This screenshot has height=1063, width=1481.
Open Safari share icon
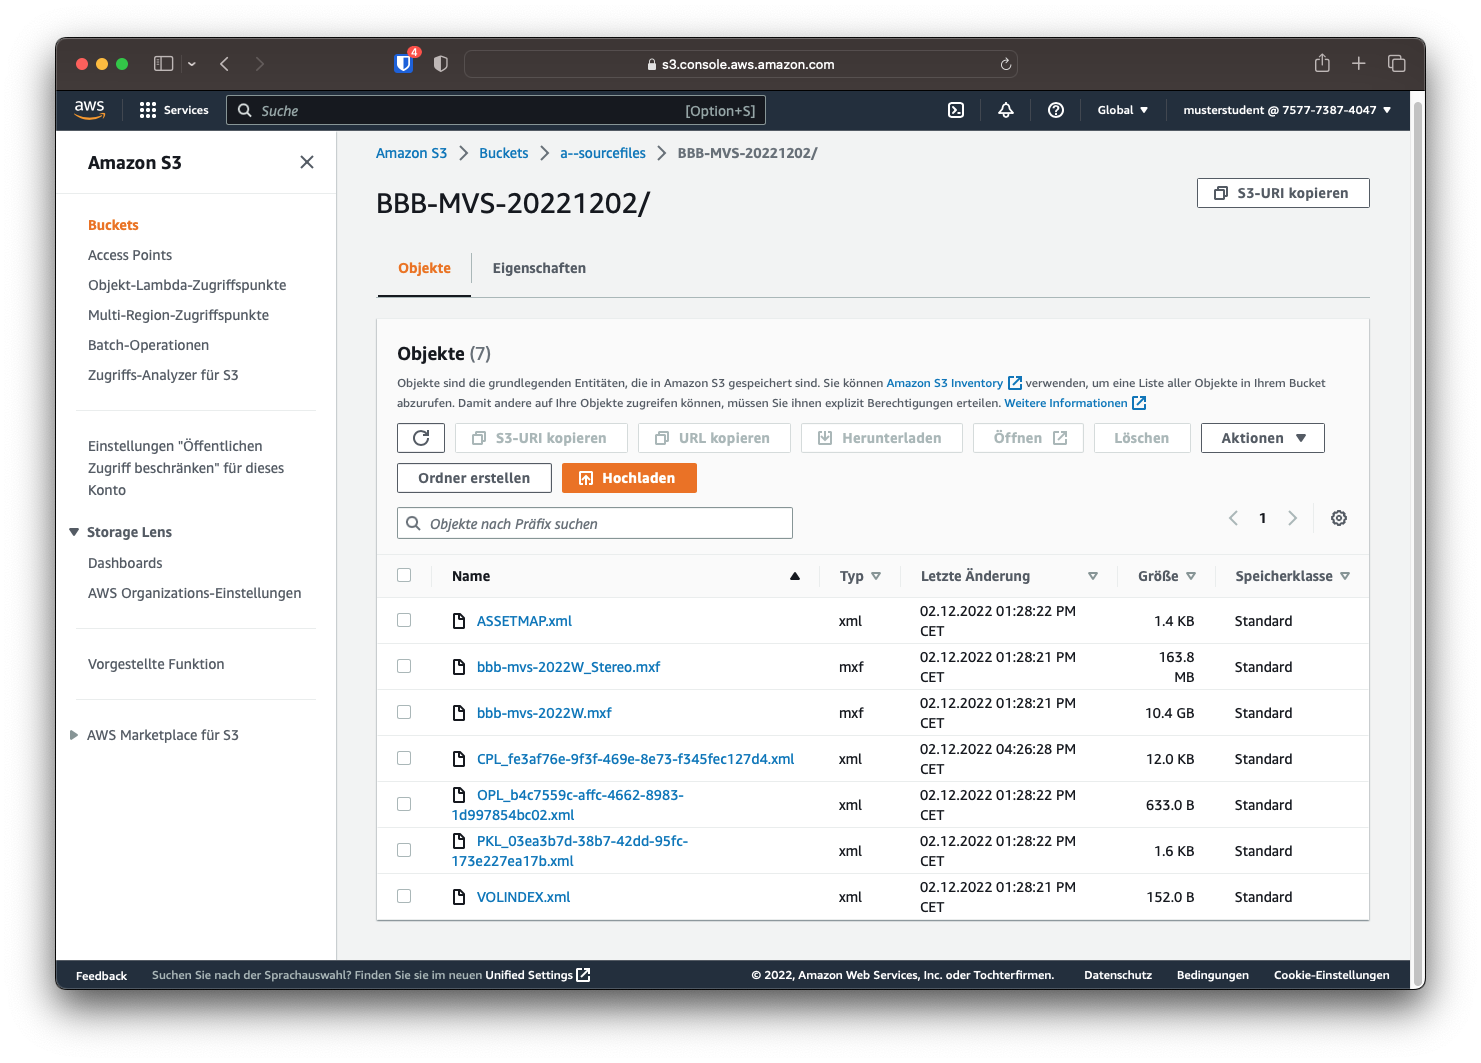pos(1322,63)
